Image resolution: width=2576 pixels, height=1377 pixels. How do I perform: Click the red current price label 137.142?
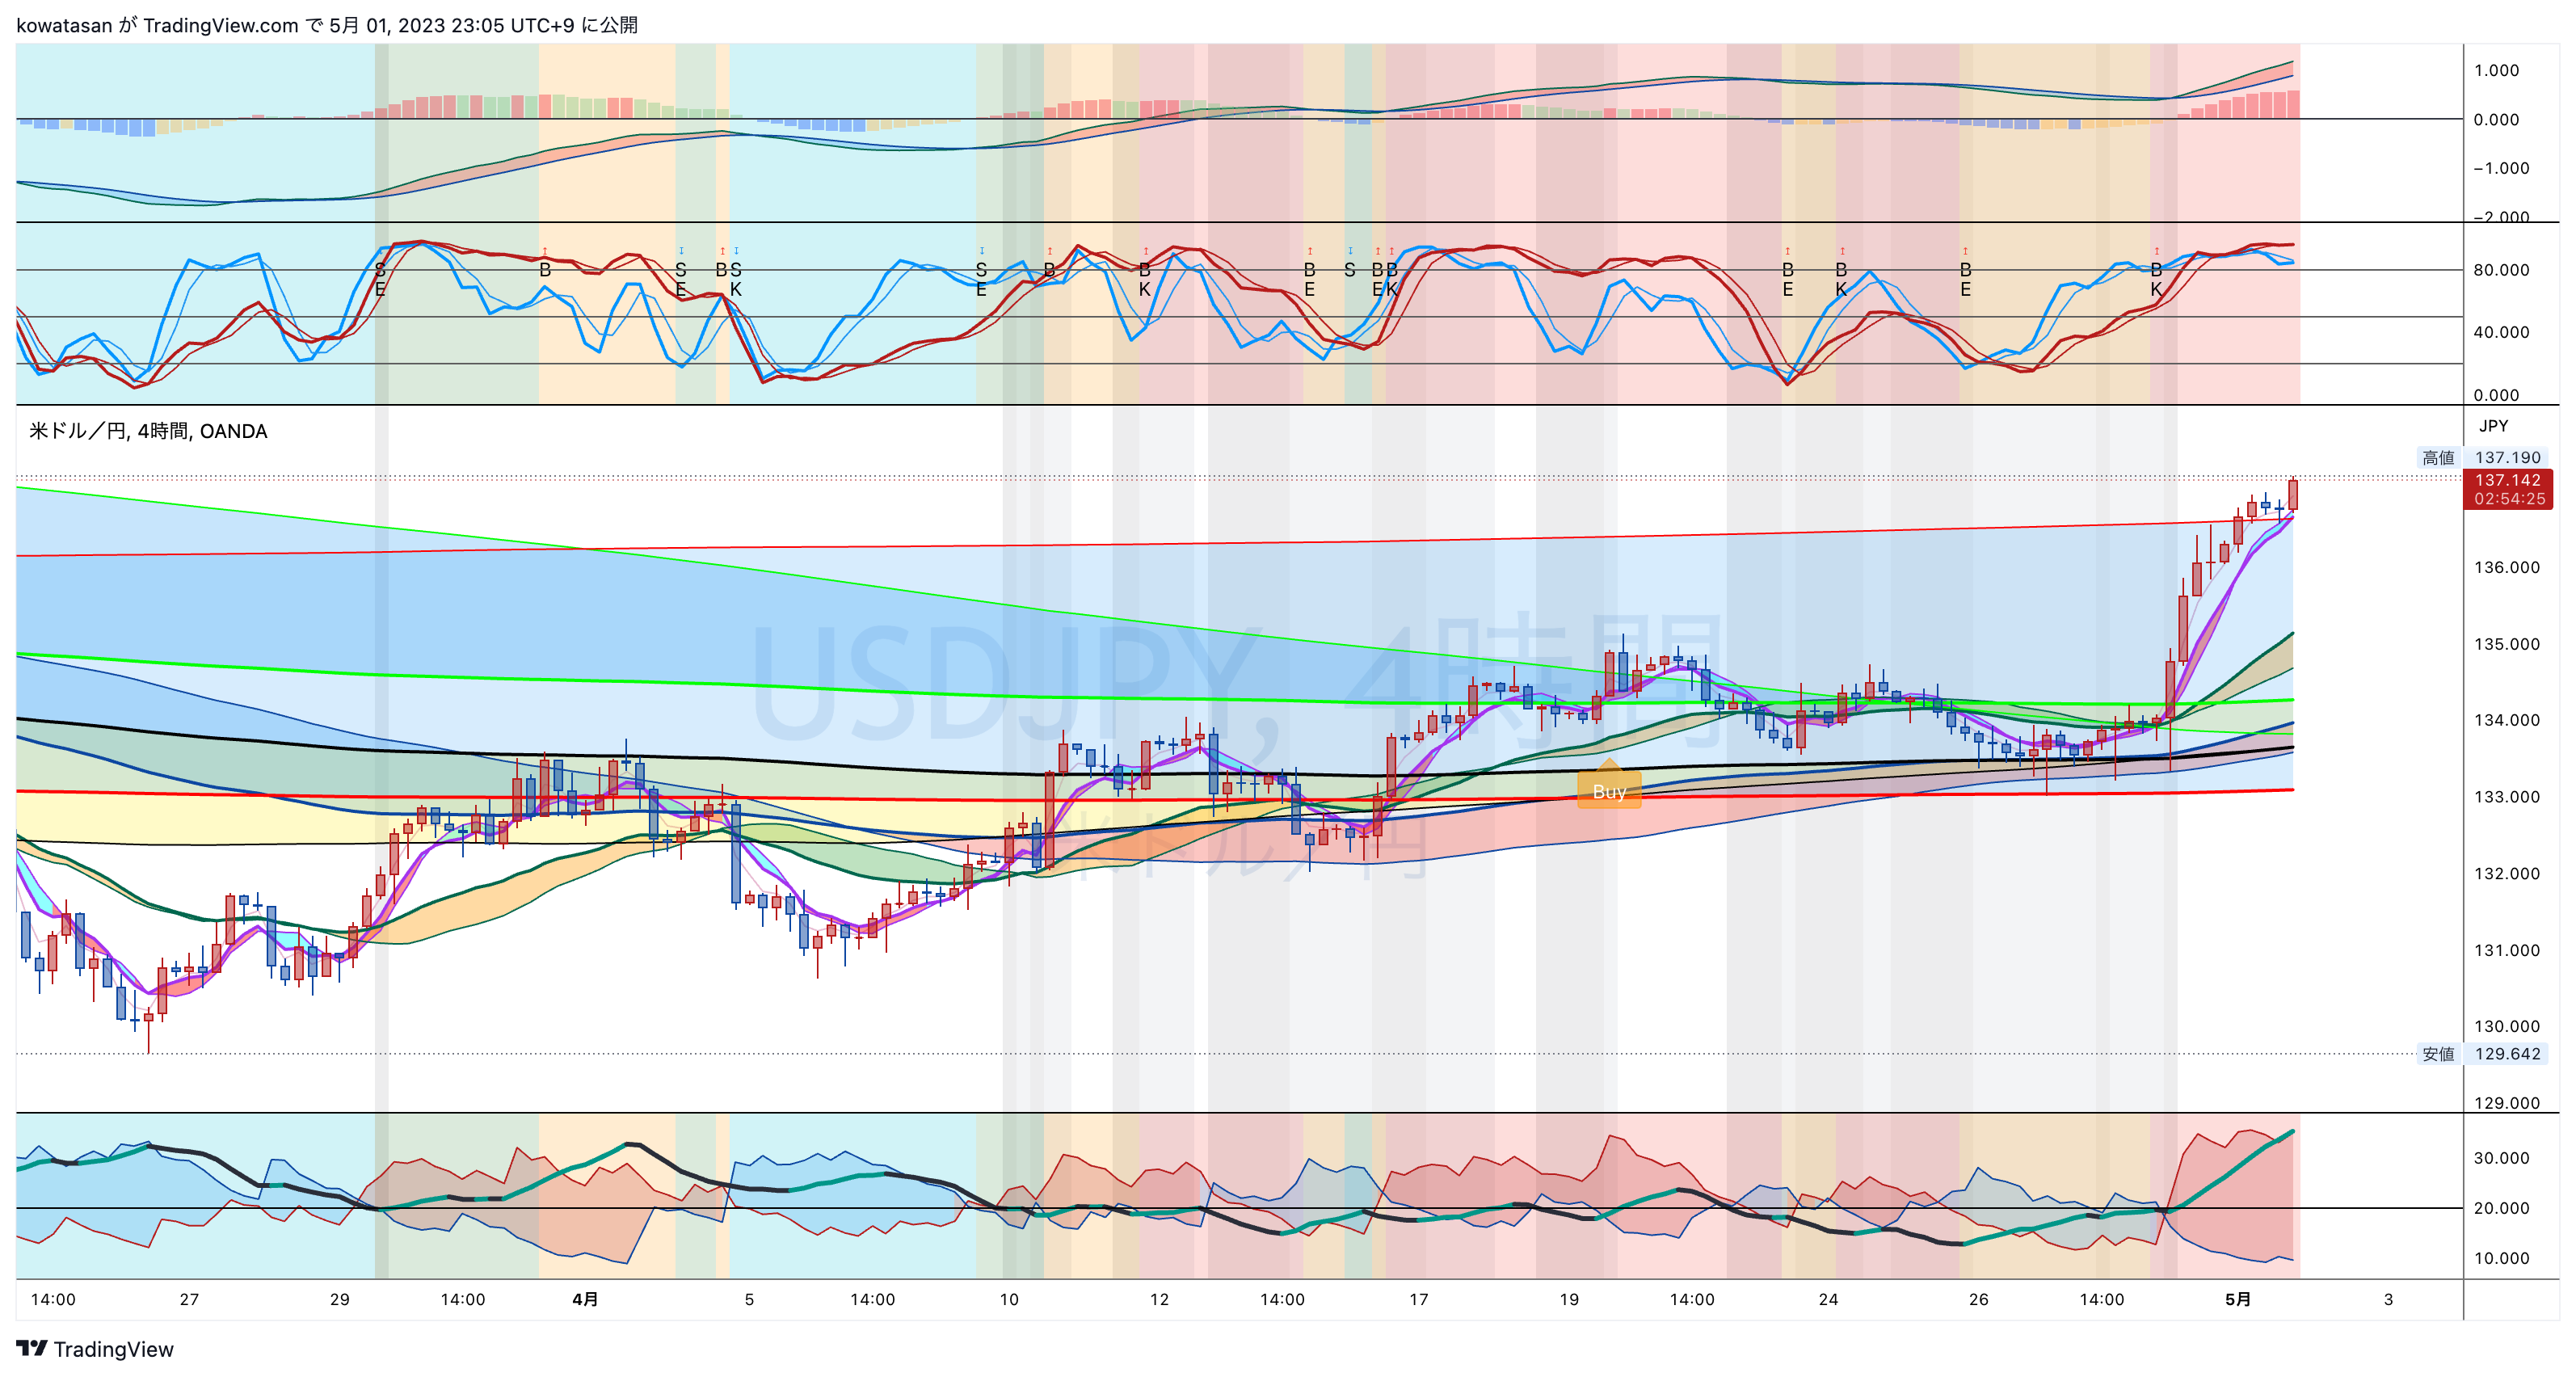tap(2507, 480)
